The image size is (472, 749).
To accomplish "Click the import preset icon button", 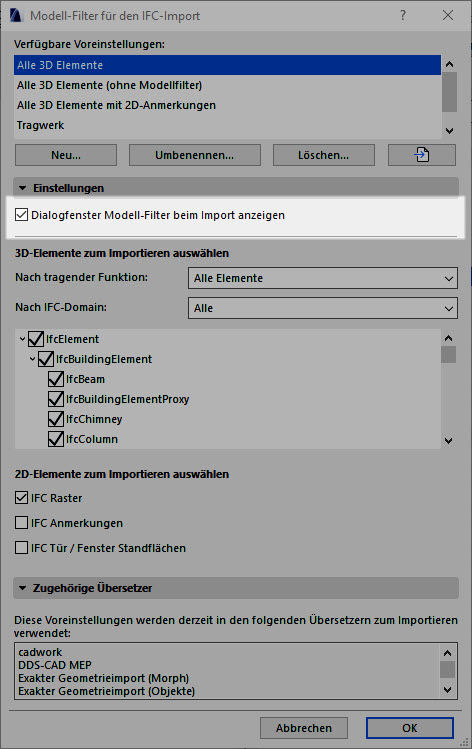I will pos(421,155).
